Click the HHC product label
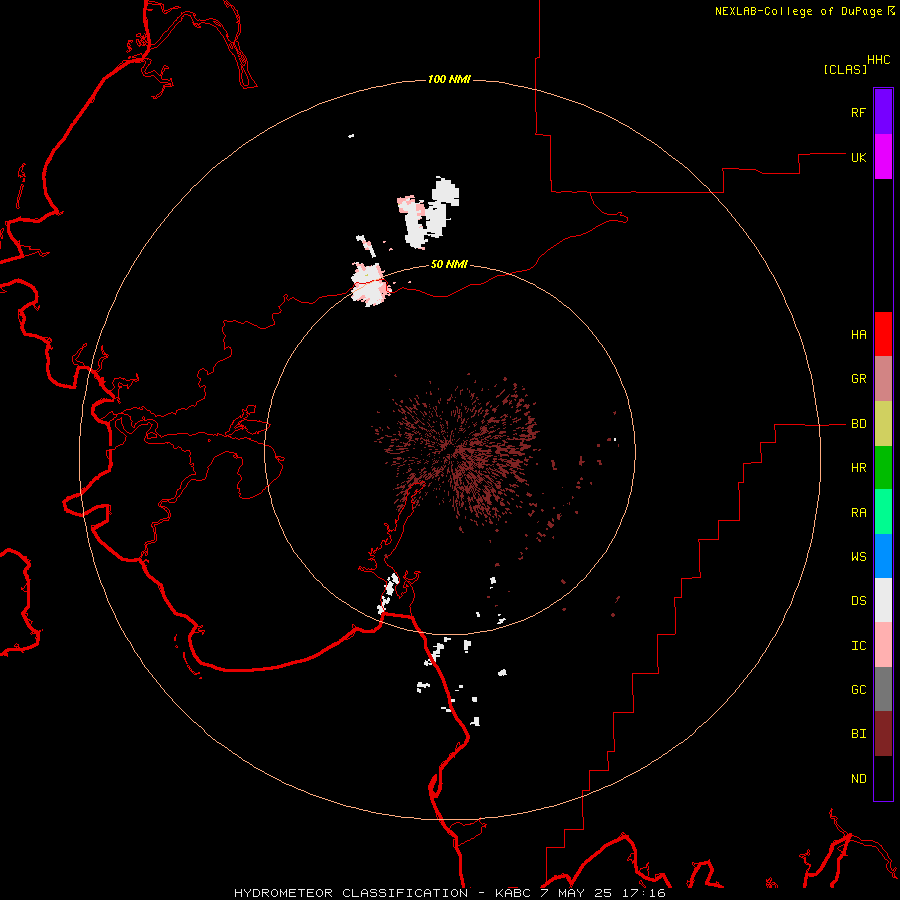 point(878,60)
